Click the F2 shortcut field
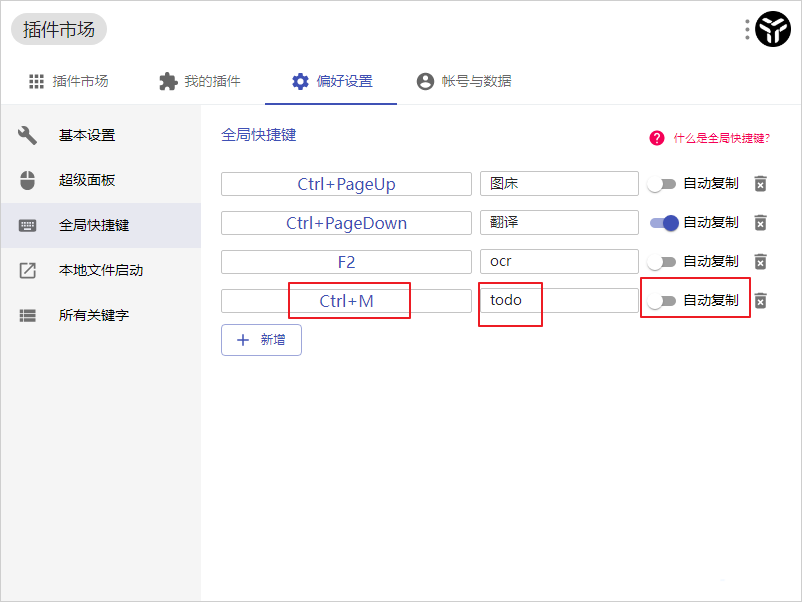Image resolution: width=802 pixels, height=602 pixels. coord(345,262)
